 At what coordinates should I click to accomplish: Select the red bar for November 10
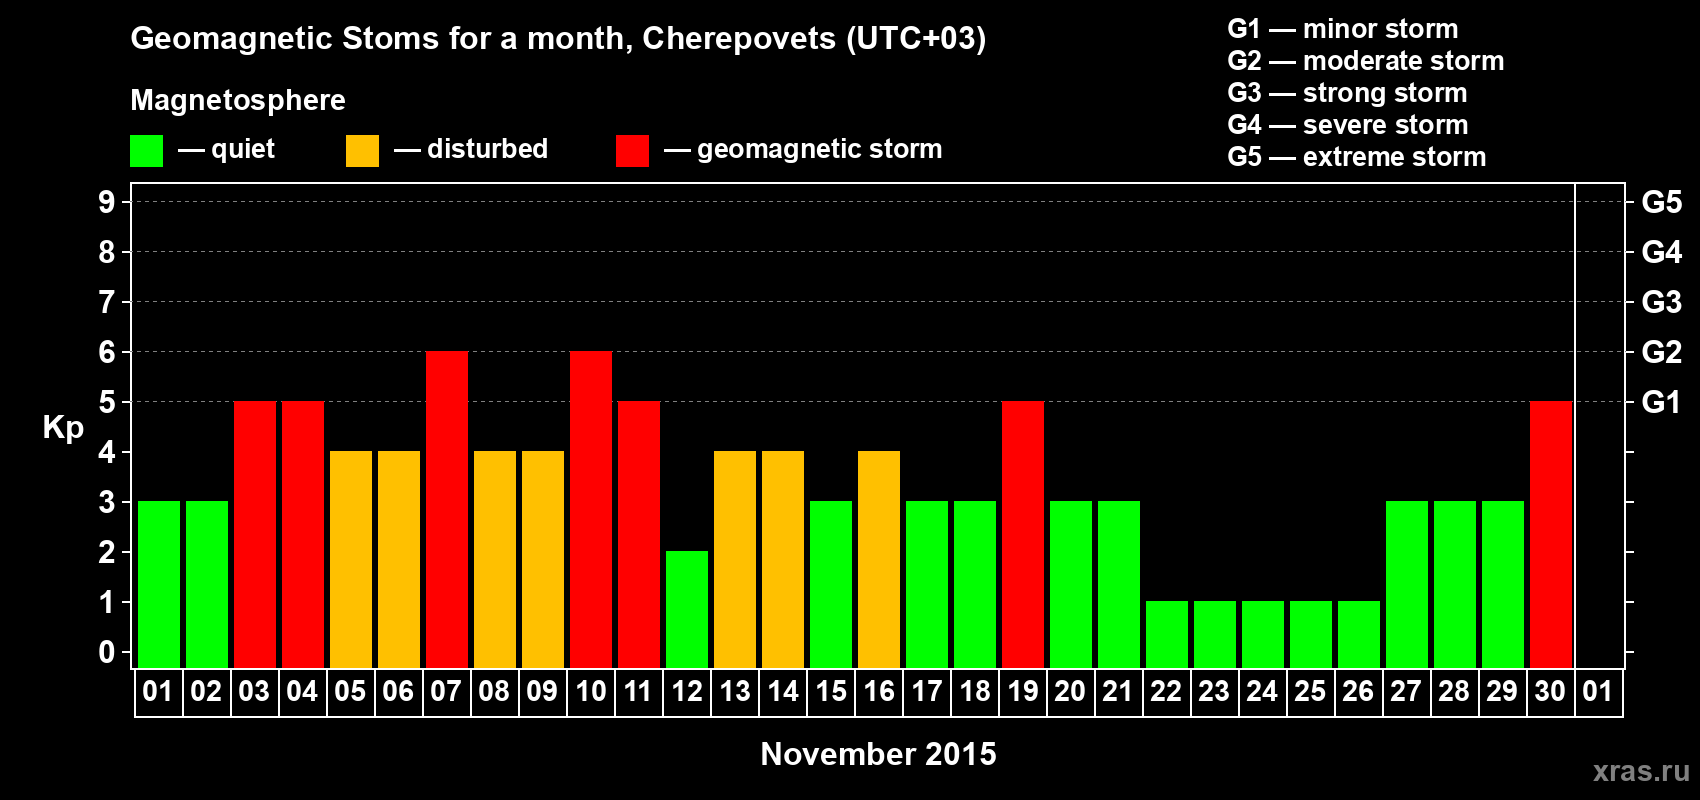click(x=591, y=509)
